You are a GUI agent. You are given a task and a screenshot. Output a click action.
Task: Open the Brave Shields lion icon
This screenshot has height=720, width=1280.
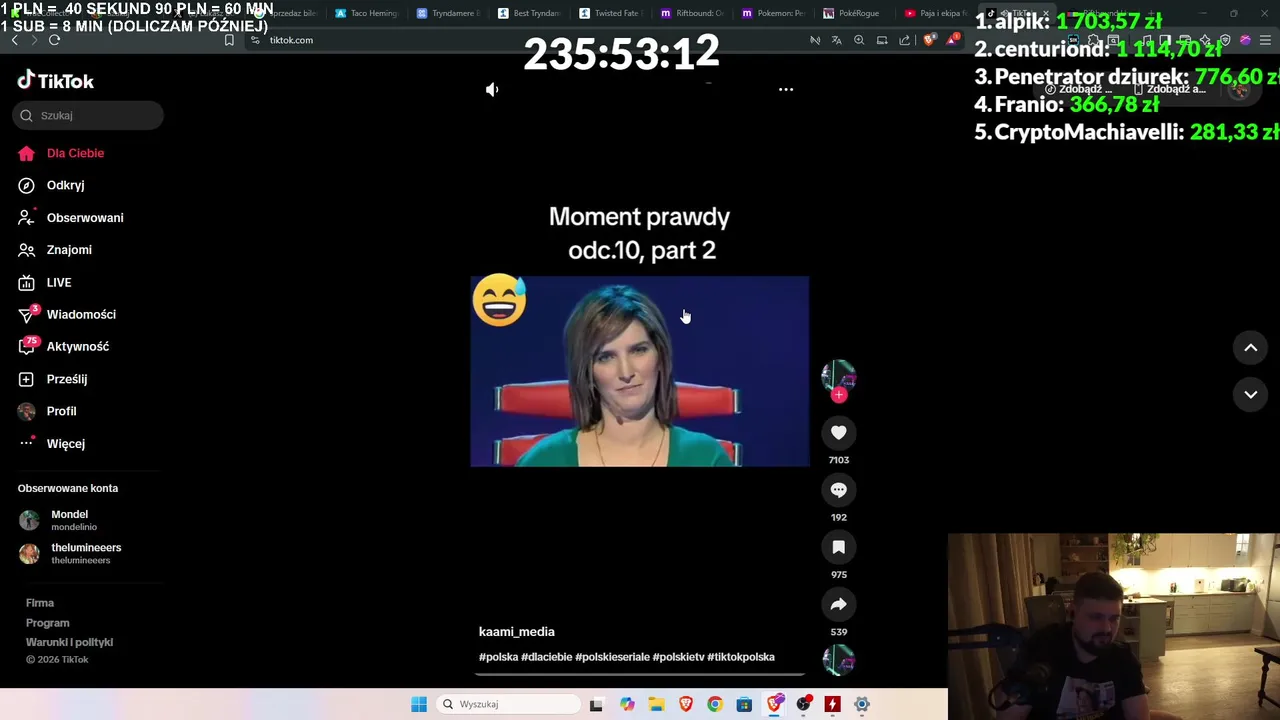pos(929,40)
